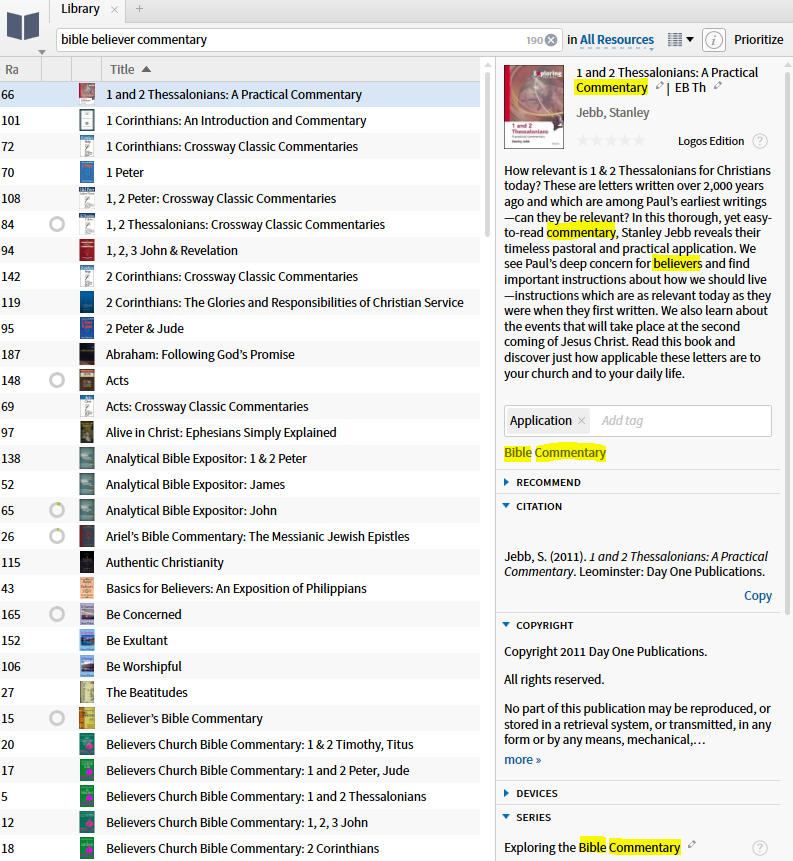The height and width of the screenshot is (861, 793).
Task: Open the Exploring the Bible Commentary series
Action: tap(592, 848)
